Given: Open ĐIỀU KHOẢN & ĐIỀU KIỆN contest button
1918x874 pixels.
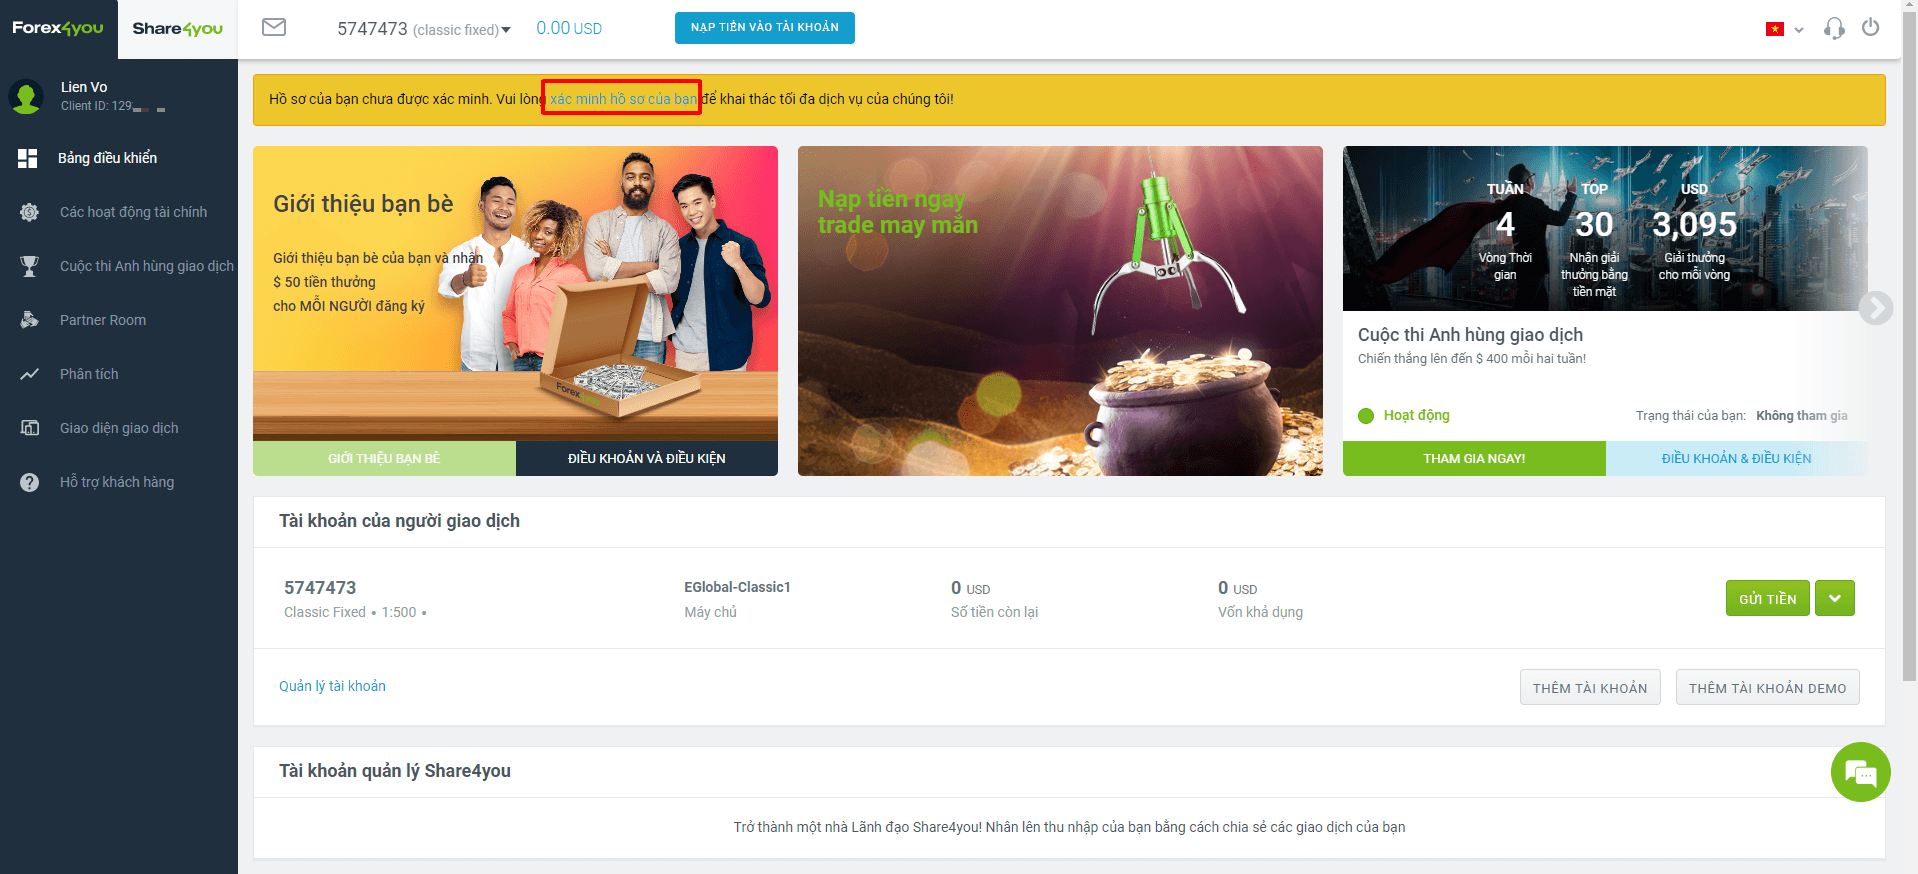Looking at the screenshot, I should point(1736,458).
